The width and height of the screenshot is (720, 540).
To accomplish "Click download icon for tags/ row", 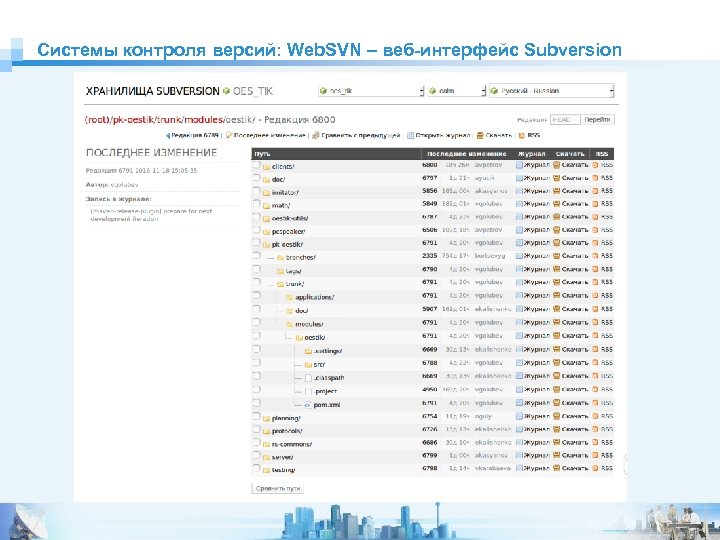I will click(557, 269).
